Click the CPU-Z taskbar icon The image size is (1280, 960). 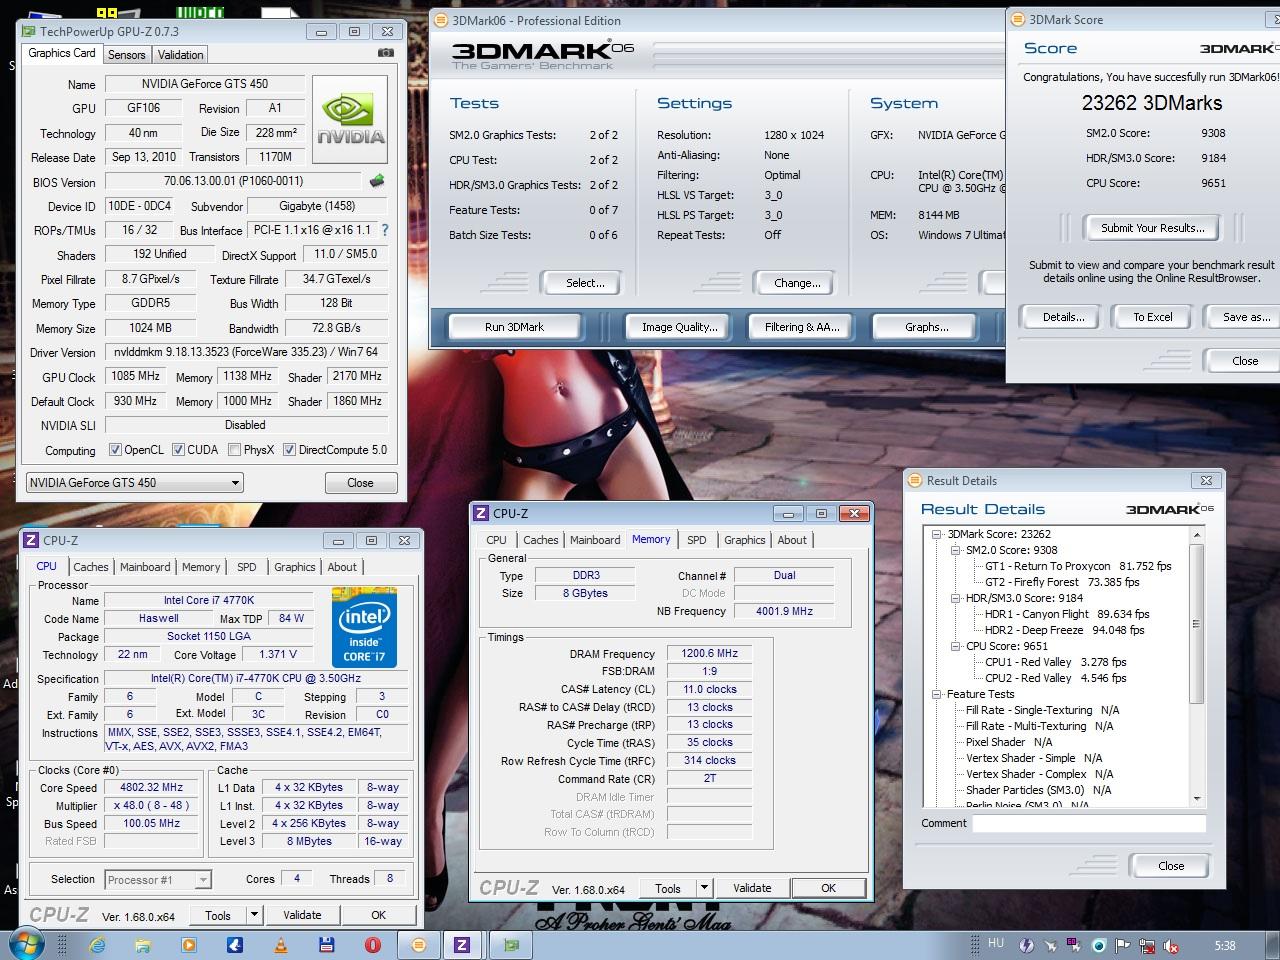tap(462, 944)
